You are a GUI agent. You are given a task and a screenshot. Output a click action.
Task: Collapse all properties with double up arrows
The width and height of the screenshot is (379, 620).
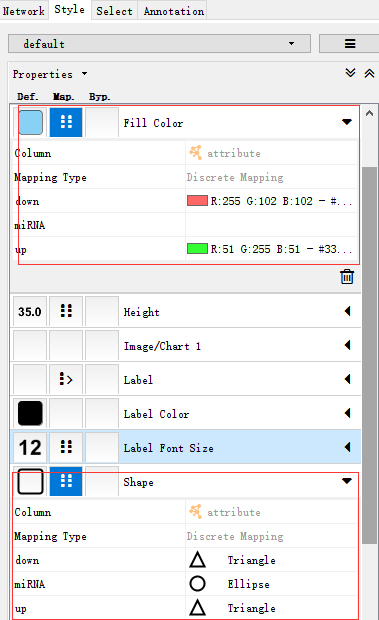point(369,73)
